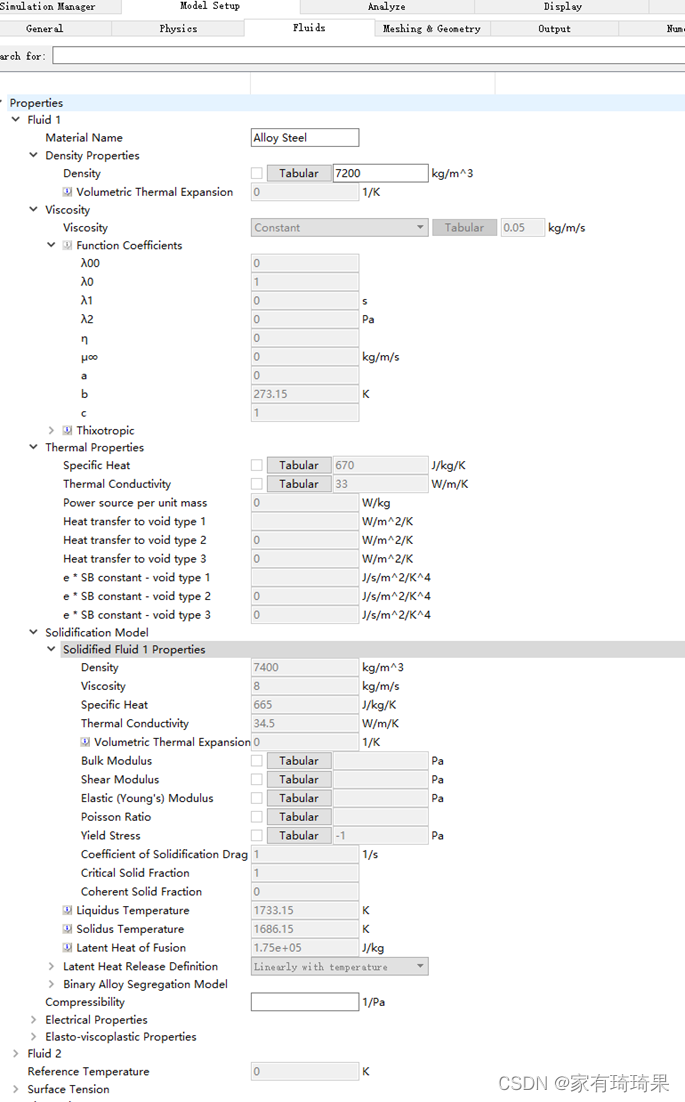Click Heat transfer to void type 1 field
Viewport: 685px width, 1102px height.
point(305,521)
